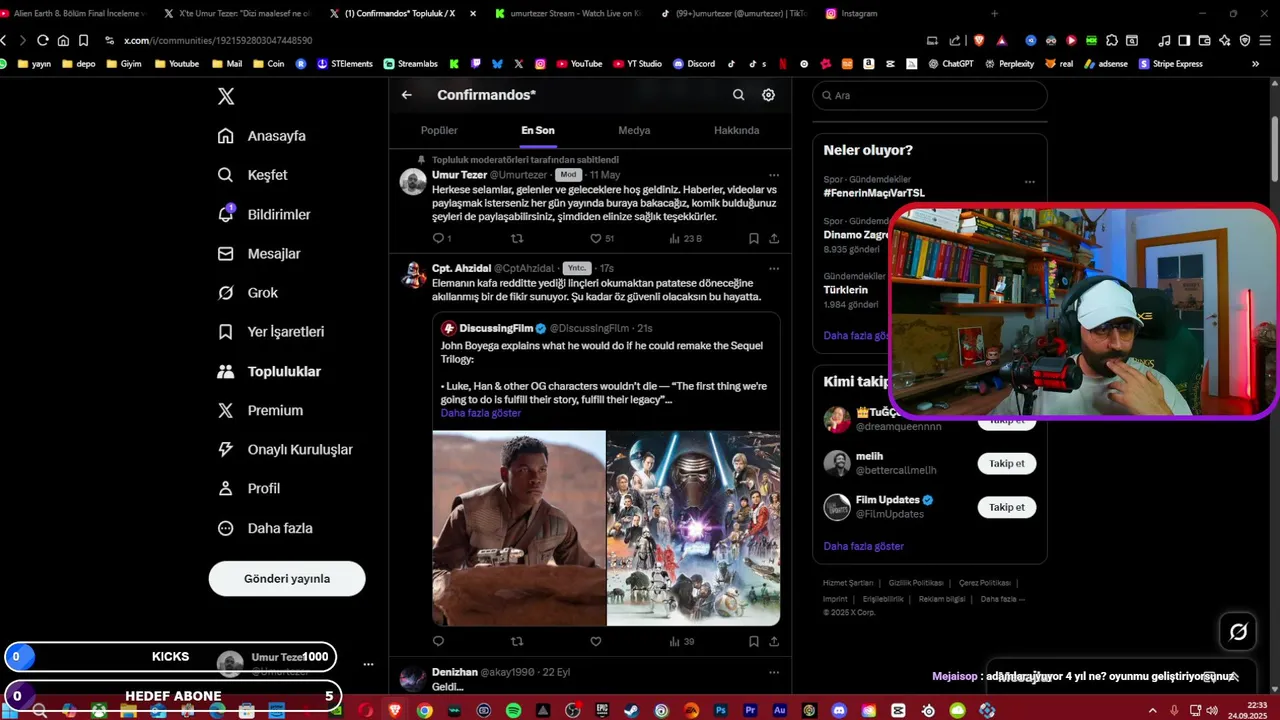The width and height of the screenshot is (1280, 720).
Task: Click DiscussingFilm quoted account name
Action: [x=496, y=328]
